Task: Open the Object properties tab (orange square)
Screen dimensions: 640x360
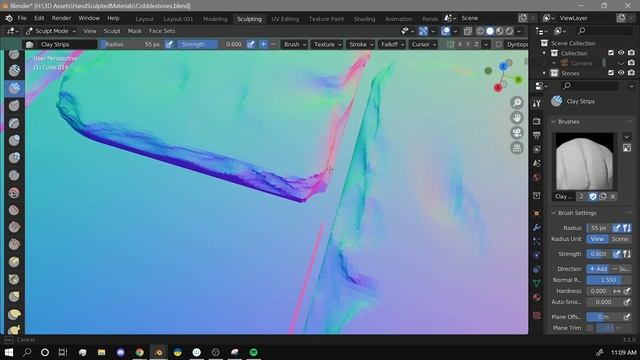Action: [537, 213]
